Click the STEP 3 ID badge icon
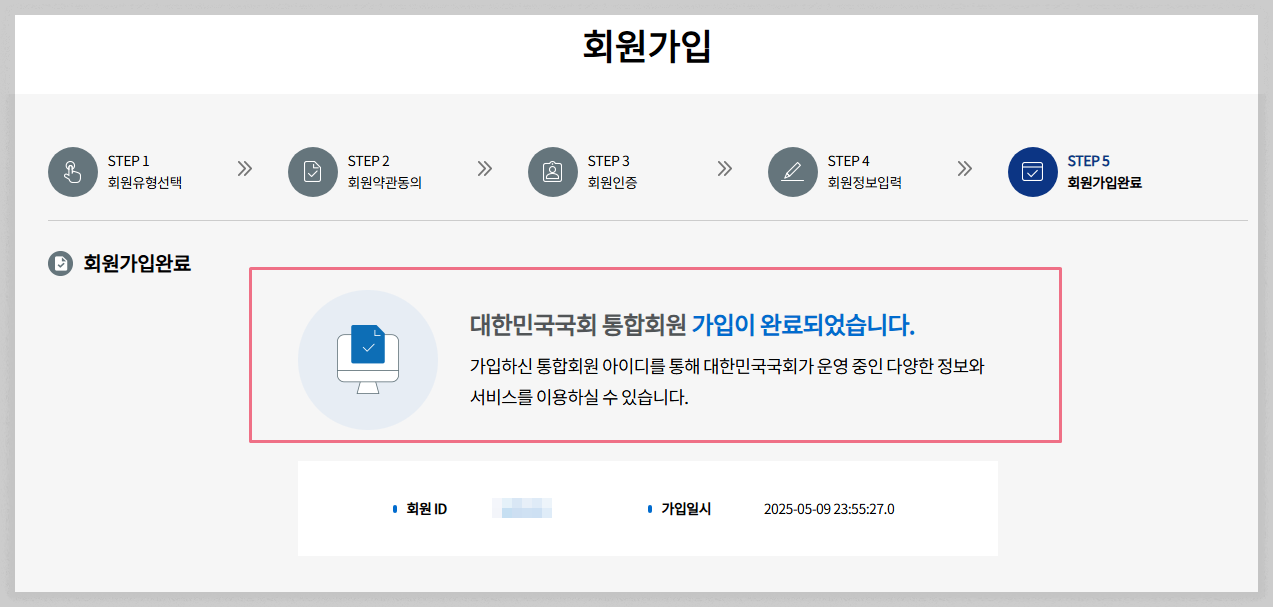Viewport: 1273px width, 607px height. pos(553,172)
